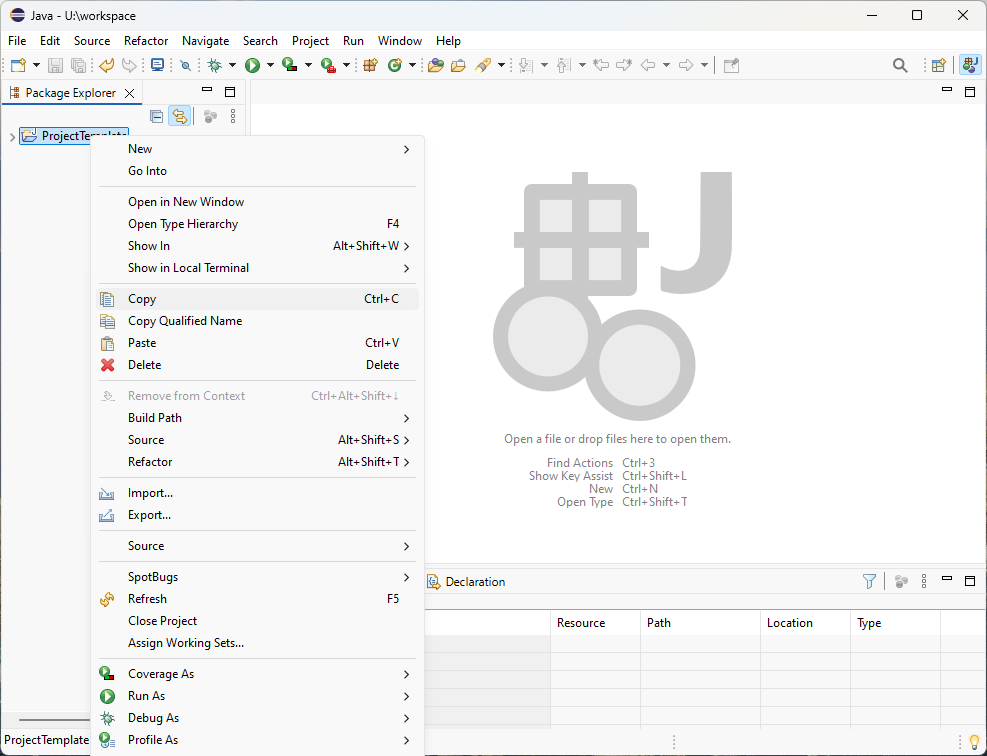
Task: Click the green Run button in toolbar
Action: (x=252, y=66)
